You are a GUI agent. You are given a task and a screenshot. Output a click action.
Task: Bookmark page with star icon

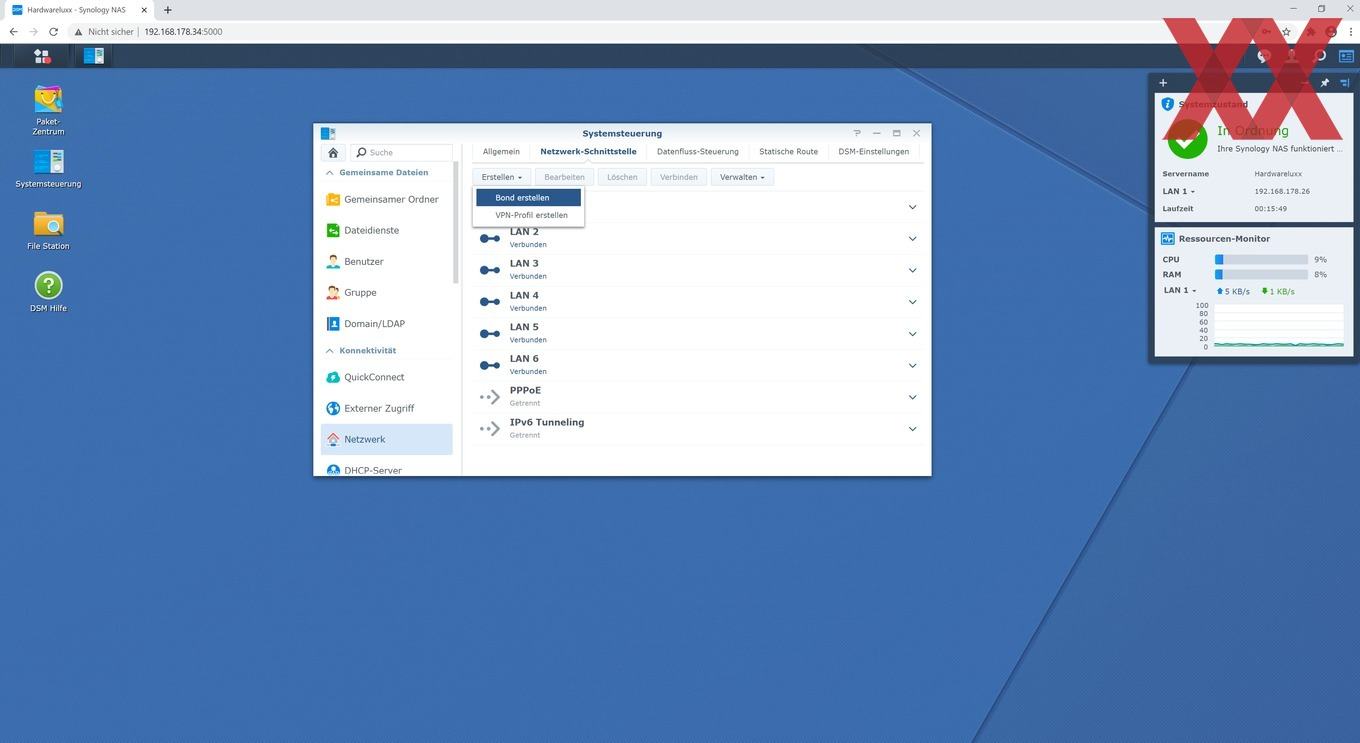(x=1286, y=31)
